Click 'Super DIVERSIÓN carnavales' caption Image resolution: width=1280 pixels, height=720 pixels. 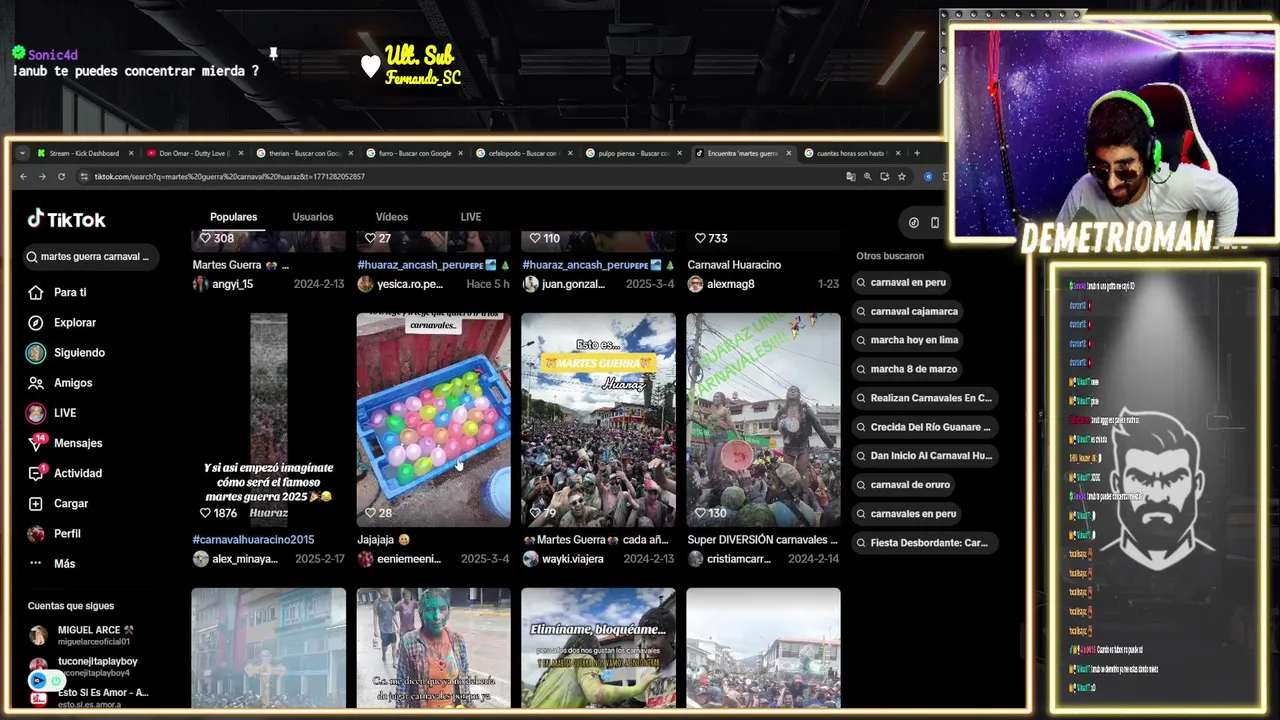763,540
